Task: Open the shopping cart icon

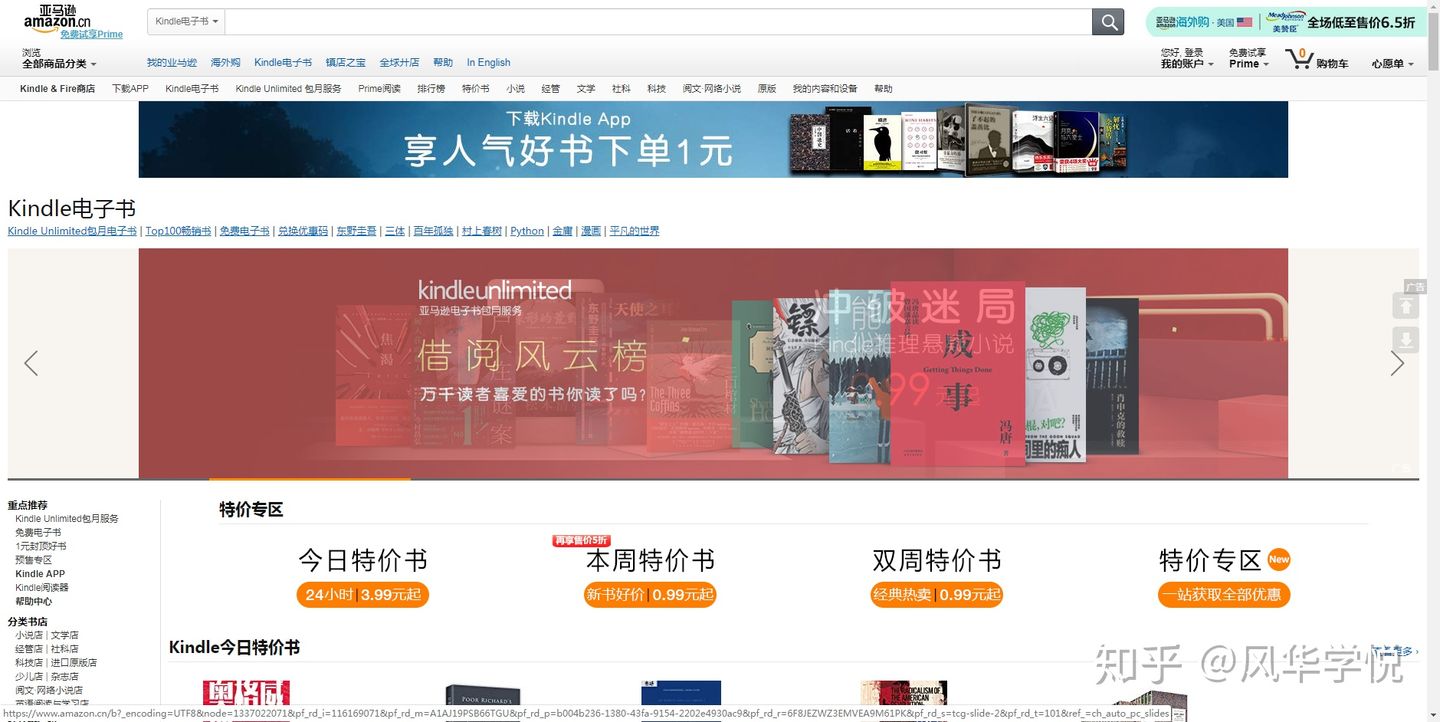Action: click(1299, 59)
